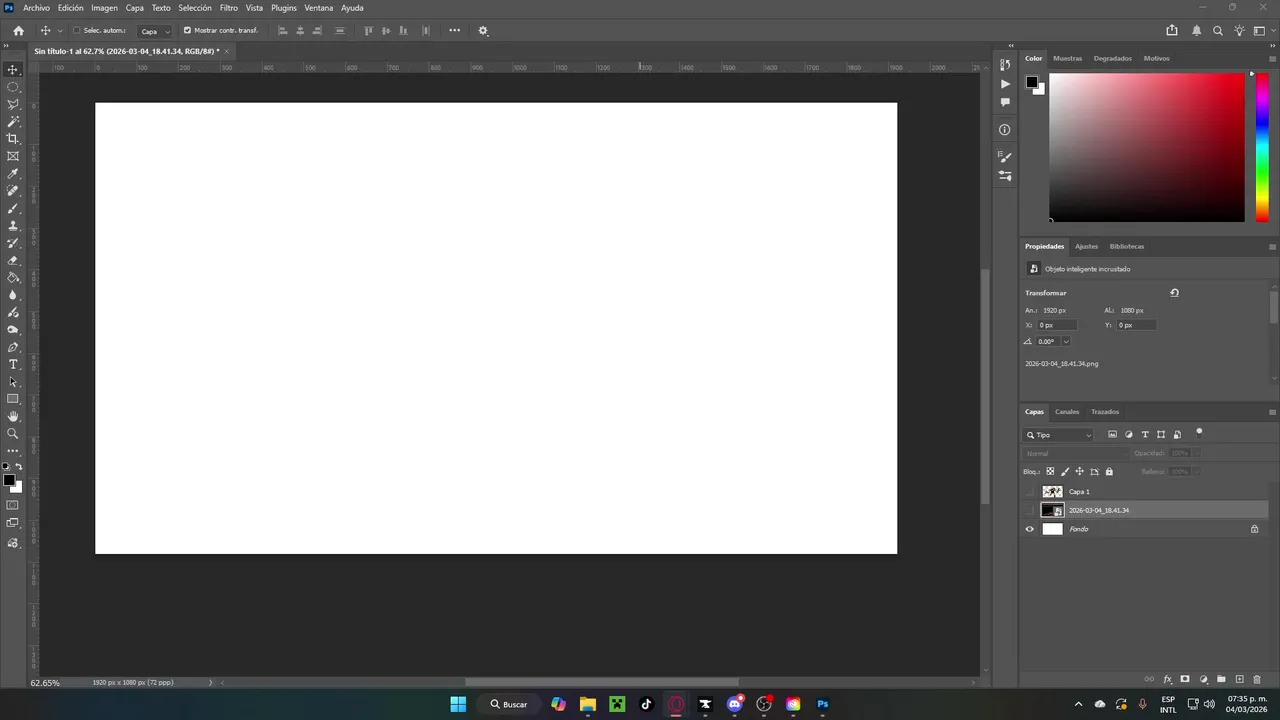Select the Horizontal Type tool
Viewport: 1280px width, 720px height.
tap(13, 364)
